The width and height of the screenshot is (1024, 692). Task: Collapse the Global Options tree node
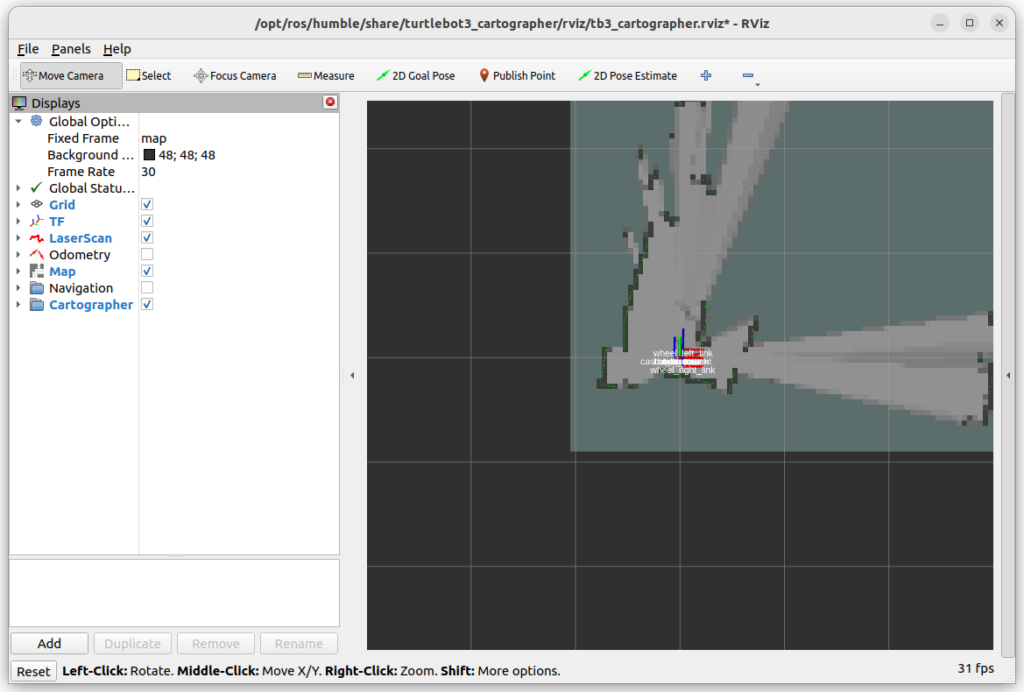coord(18,121)
